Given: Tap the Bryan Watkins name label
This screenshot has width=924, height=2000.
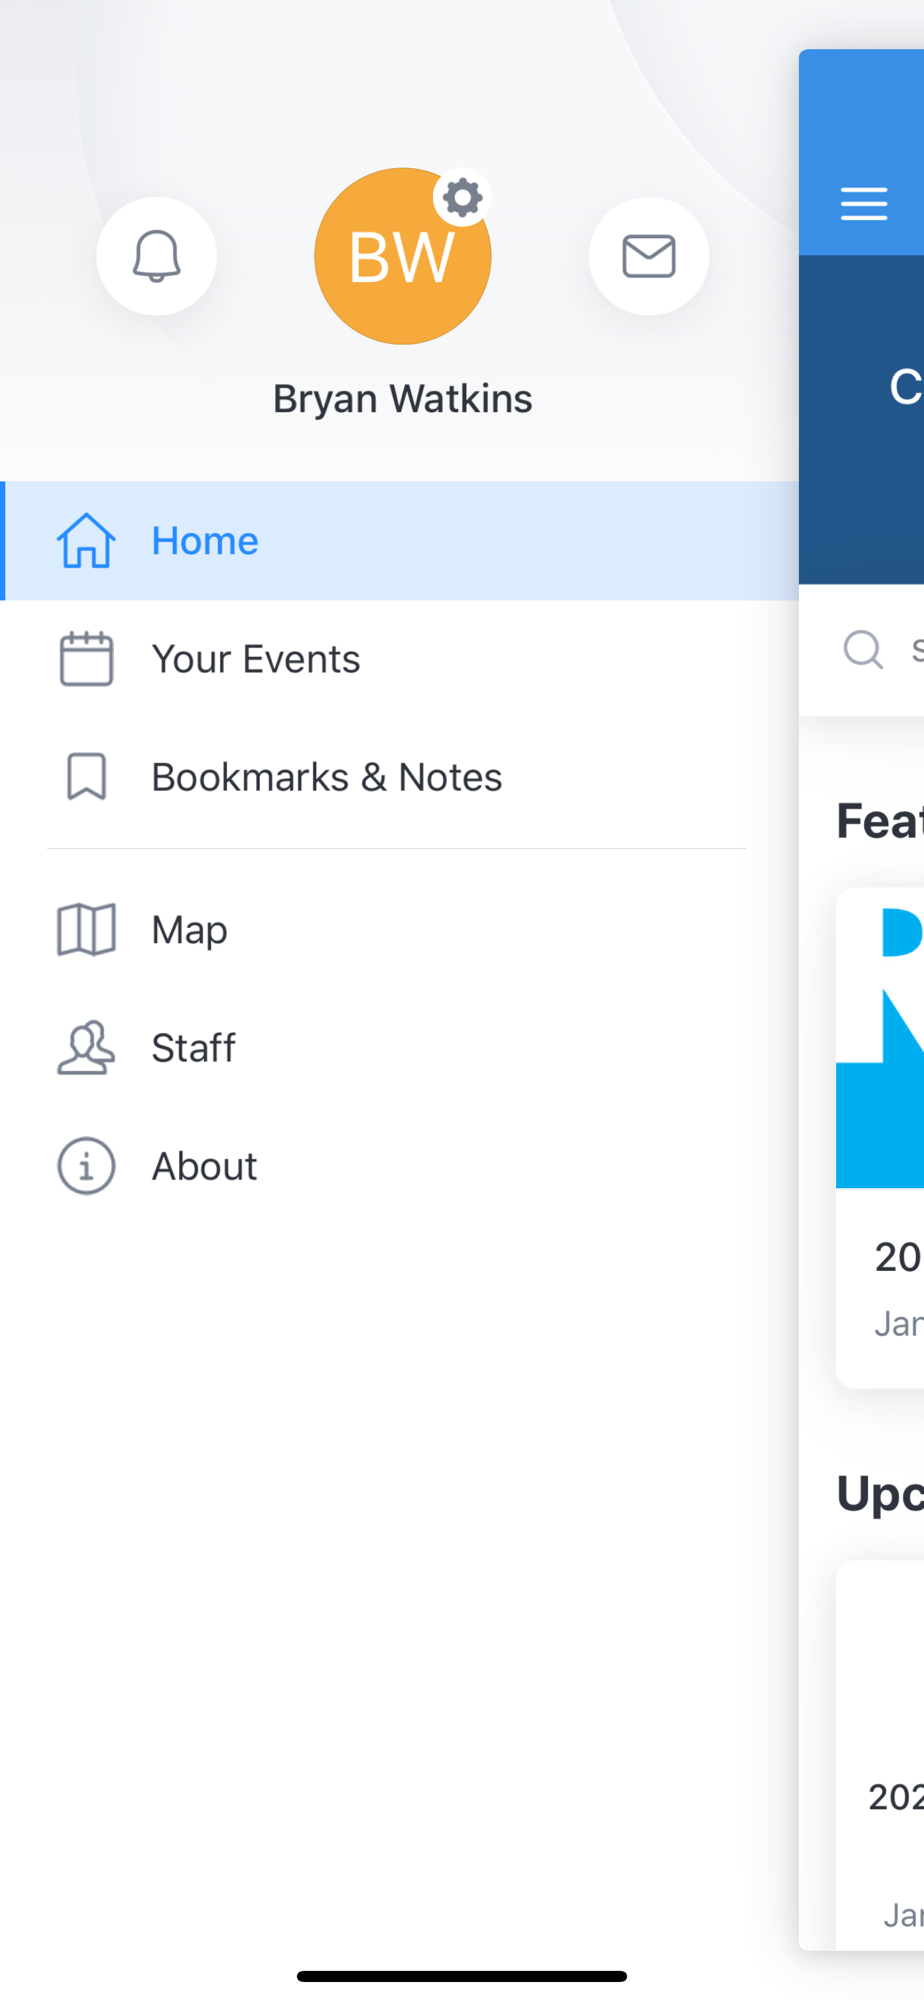Looking at the screenshot, I should coord(402,399).
